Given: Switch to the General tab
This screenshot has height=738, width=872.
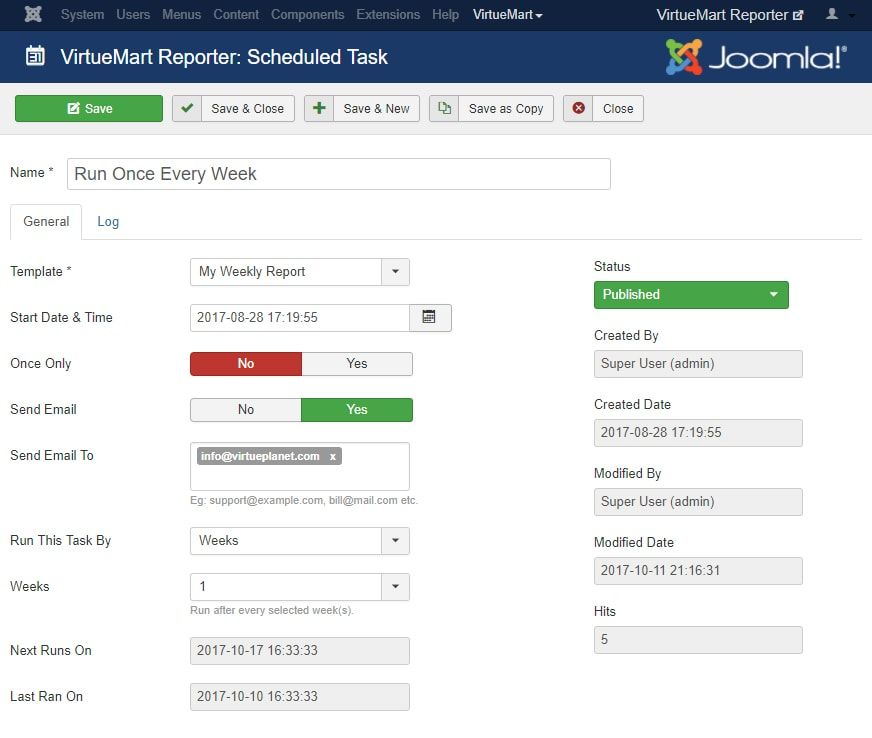Looking at the screenshot, I should click(46, 222).
